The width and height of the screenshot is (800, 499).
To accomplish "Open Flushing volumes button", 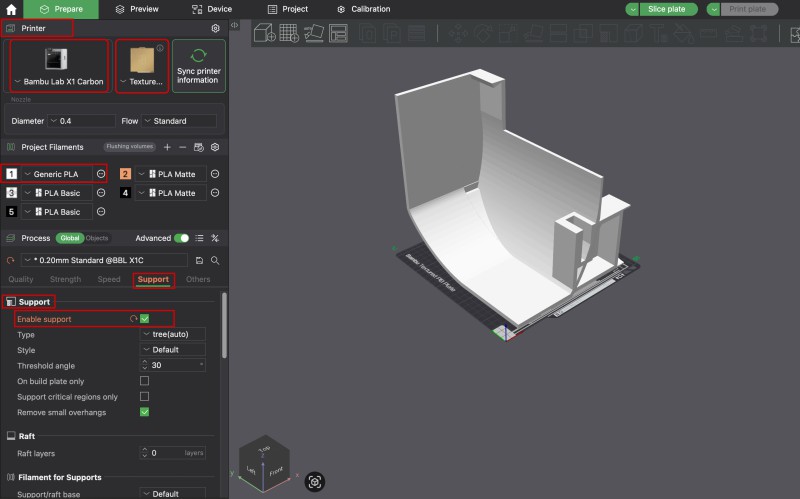I will pyautogui.click(x=130, y=146).
